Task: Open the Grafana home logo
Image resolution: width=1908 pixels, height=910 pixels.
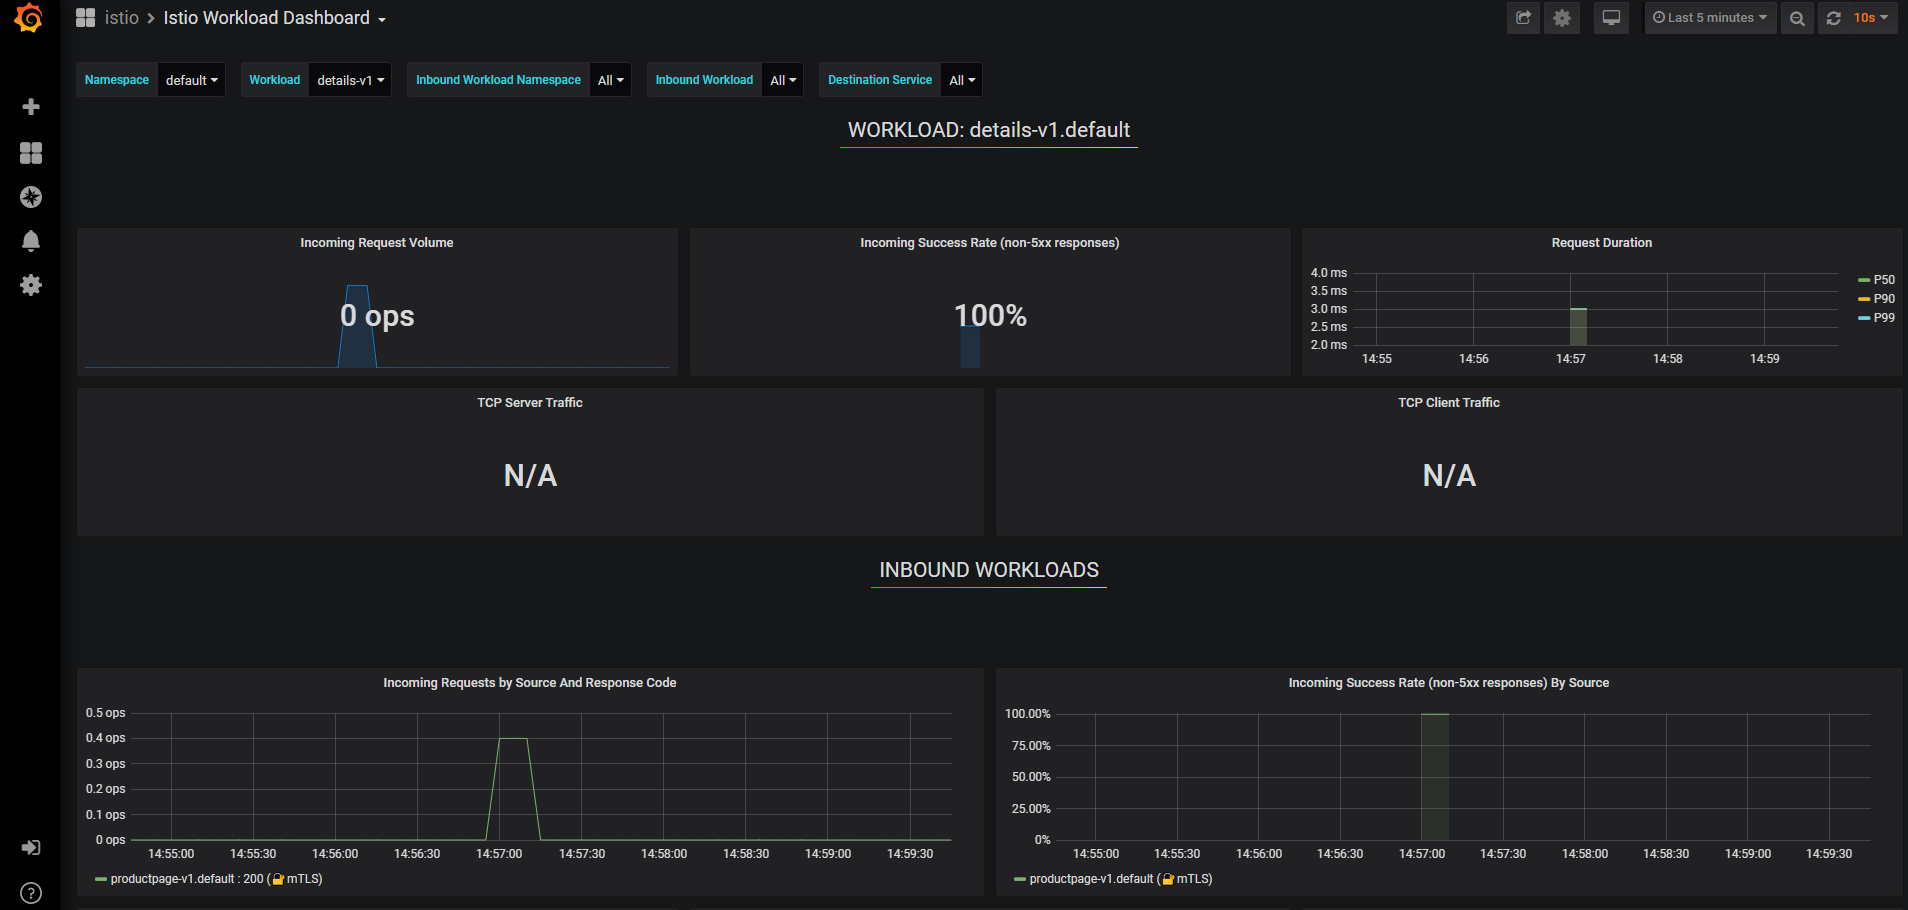Action: tap(29, 18)
